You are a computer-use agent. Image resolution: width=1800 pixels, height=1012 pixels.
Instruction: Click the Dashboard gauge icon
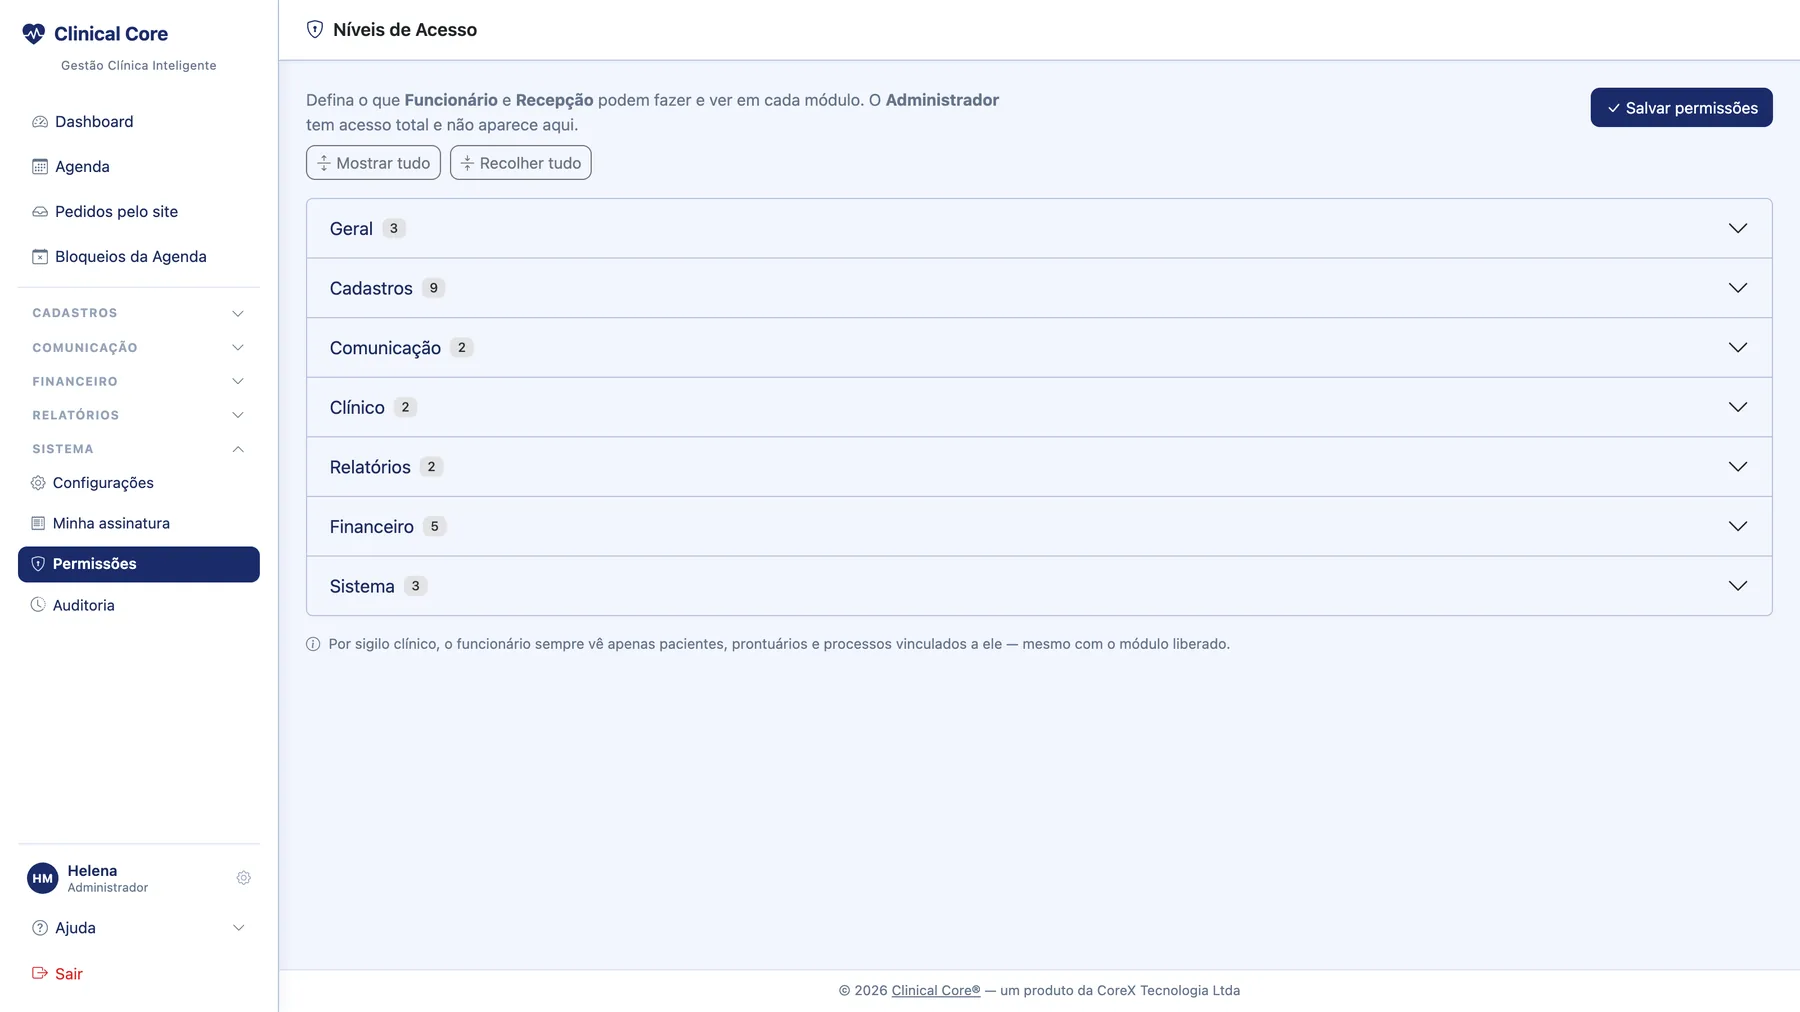coord(40,122)
